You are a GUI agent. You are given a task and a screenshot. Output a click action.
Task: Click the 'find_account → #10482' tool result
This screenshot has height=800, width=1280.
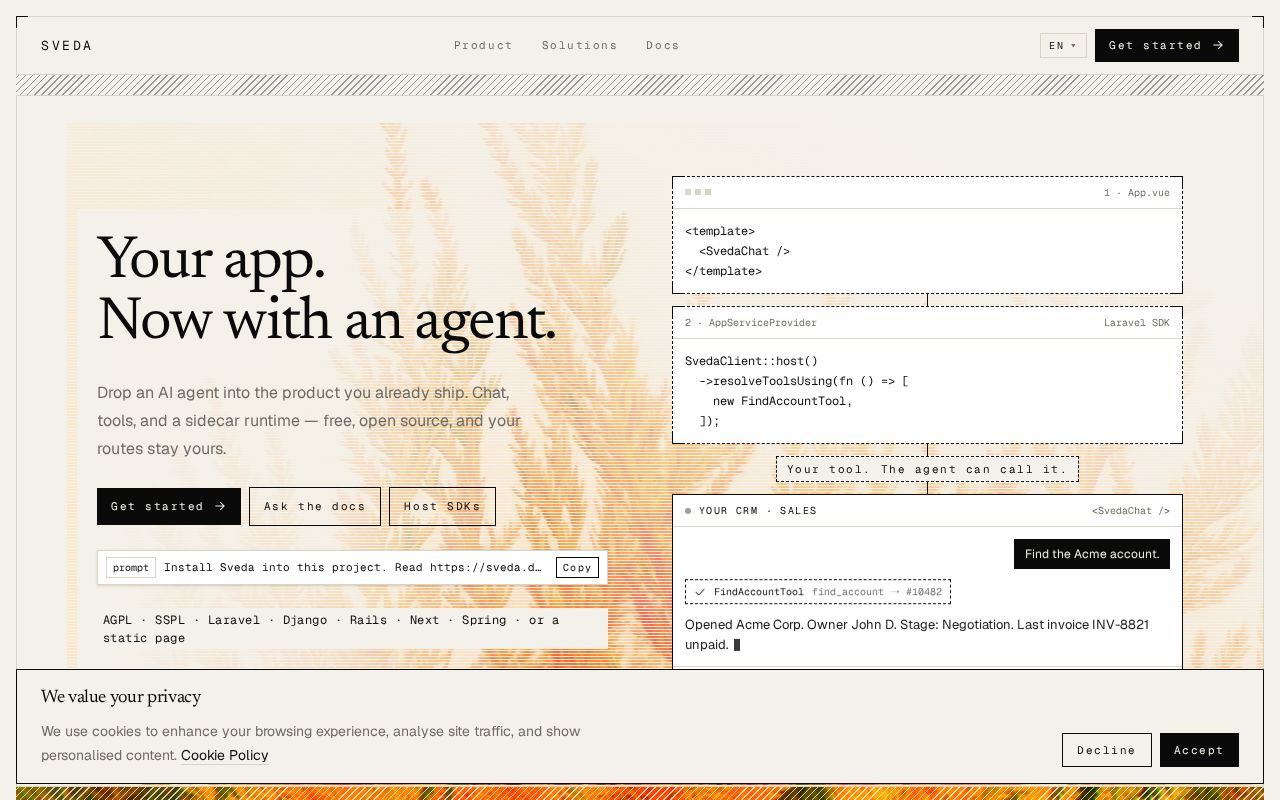tap(877, 592)
